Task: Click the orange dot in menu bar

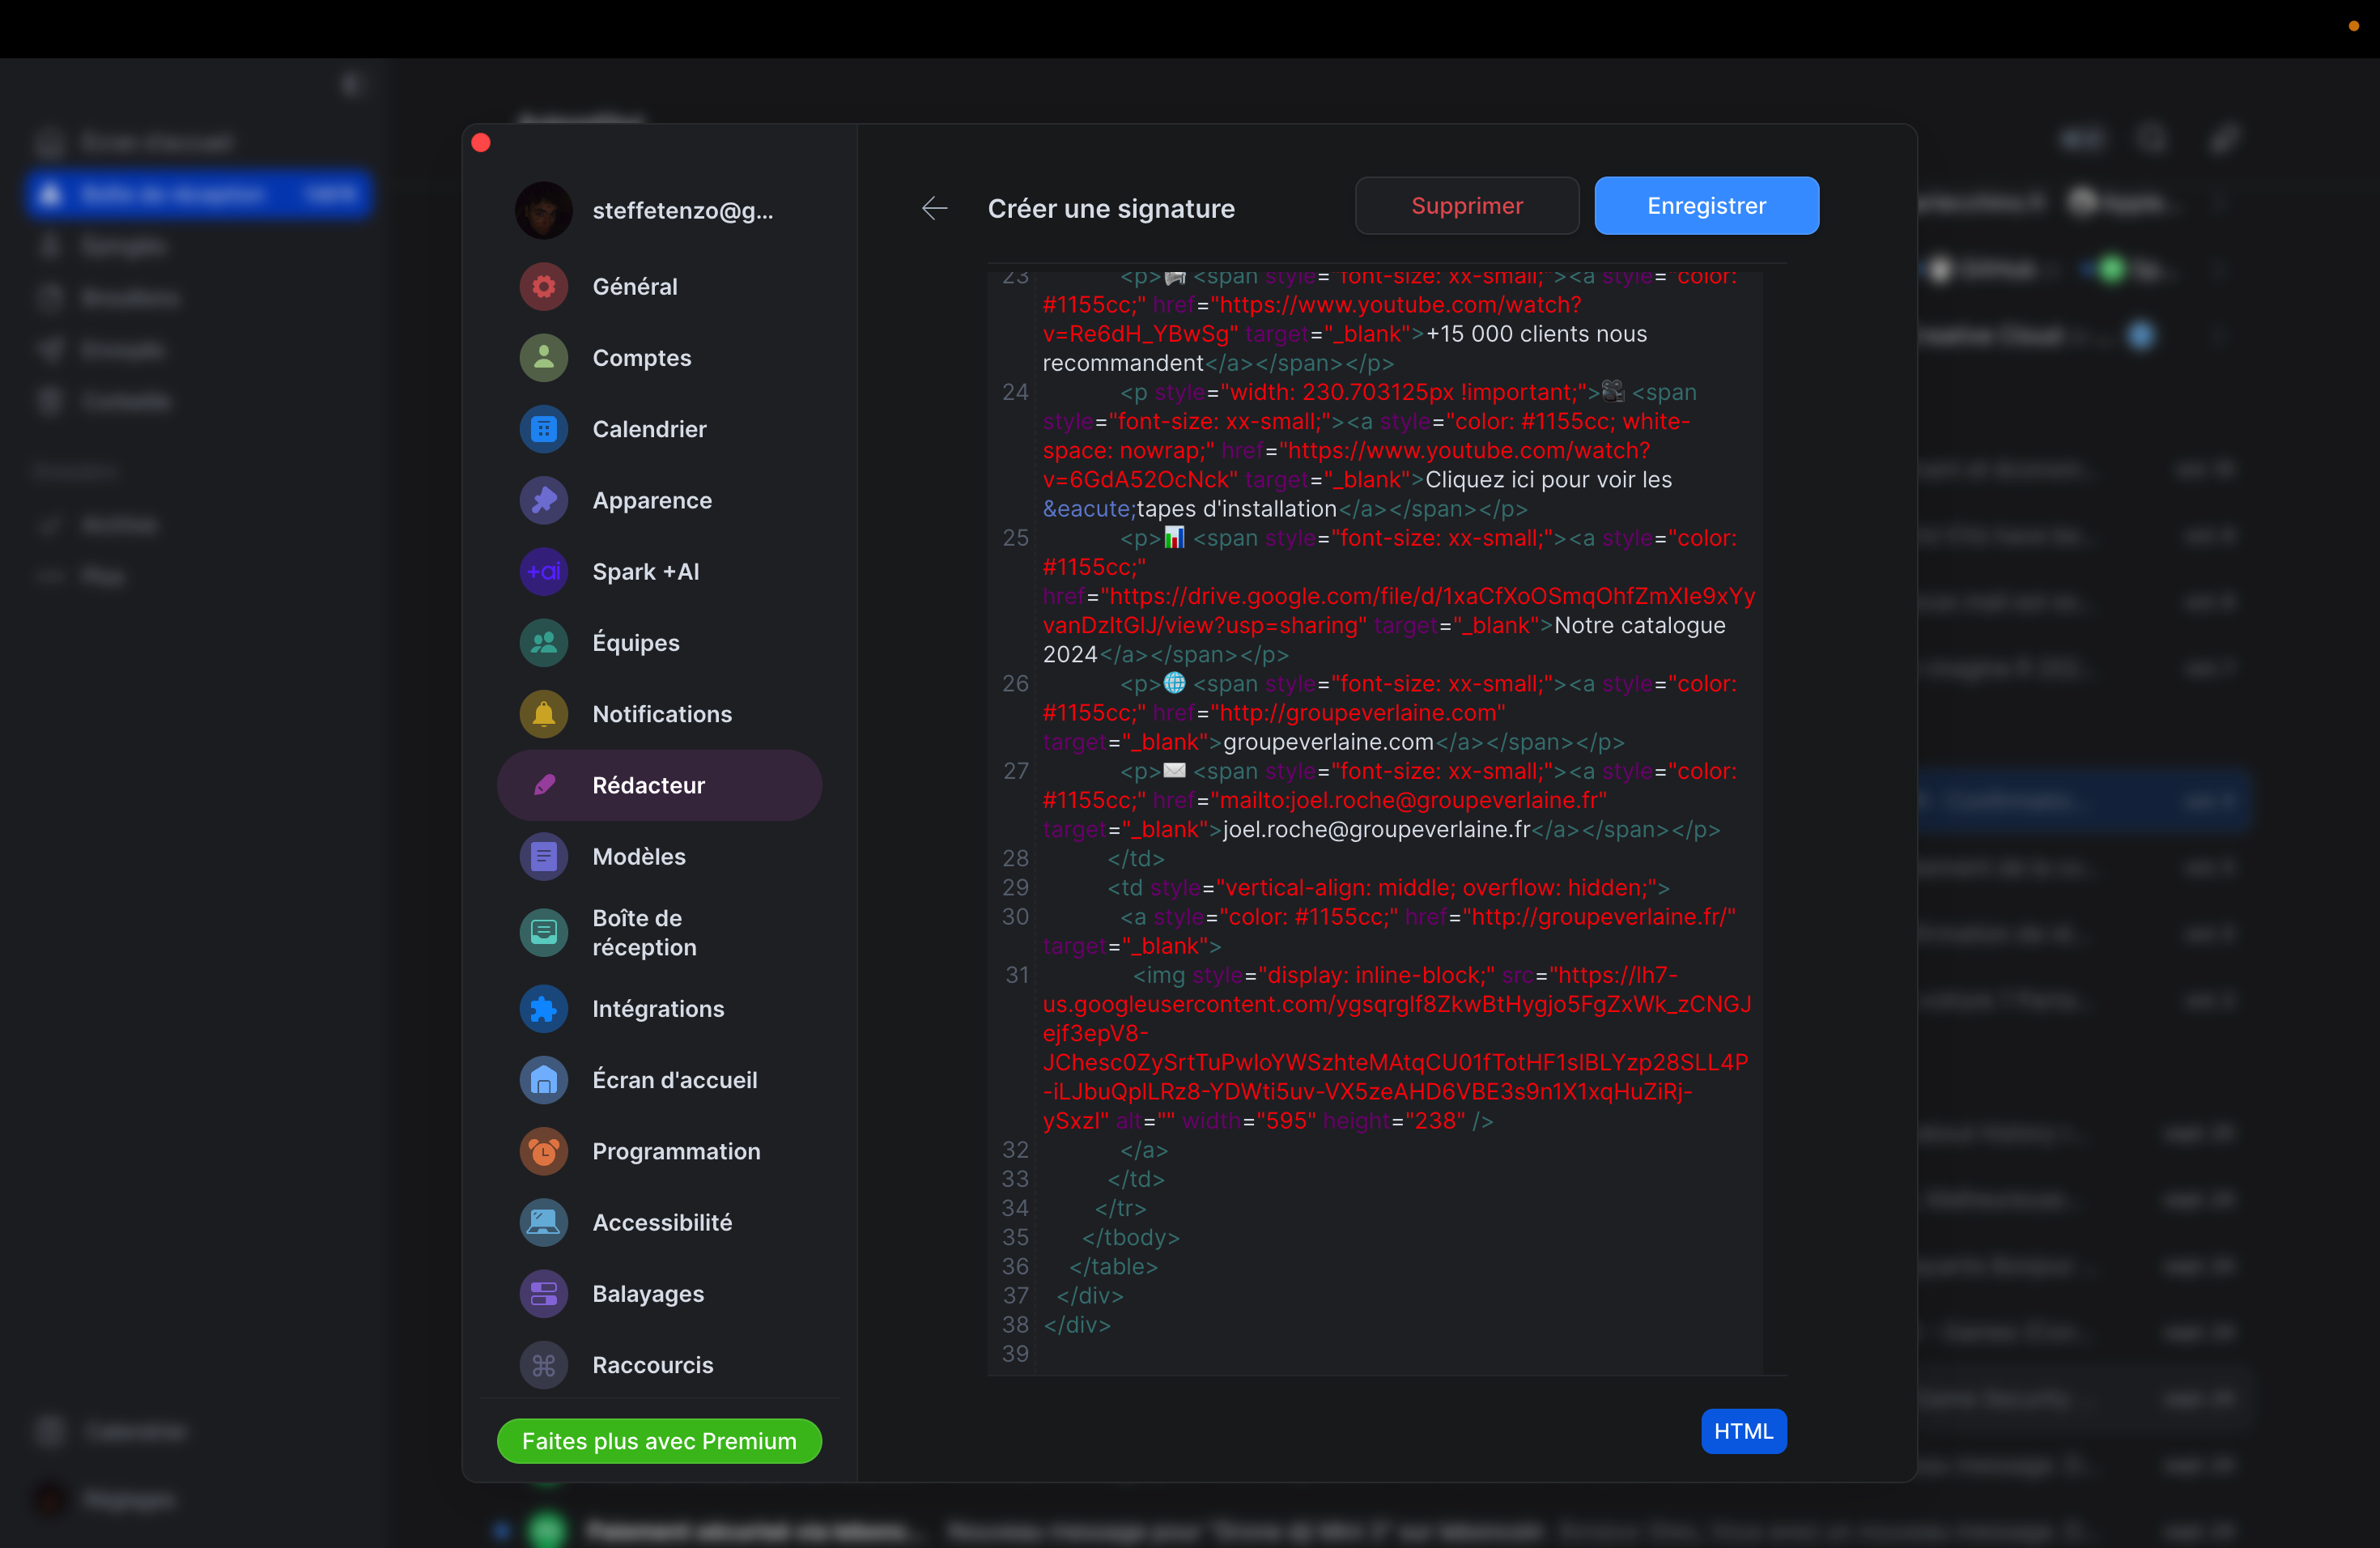Action: pyautogui.click(x=2354, y=26)
